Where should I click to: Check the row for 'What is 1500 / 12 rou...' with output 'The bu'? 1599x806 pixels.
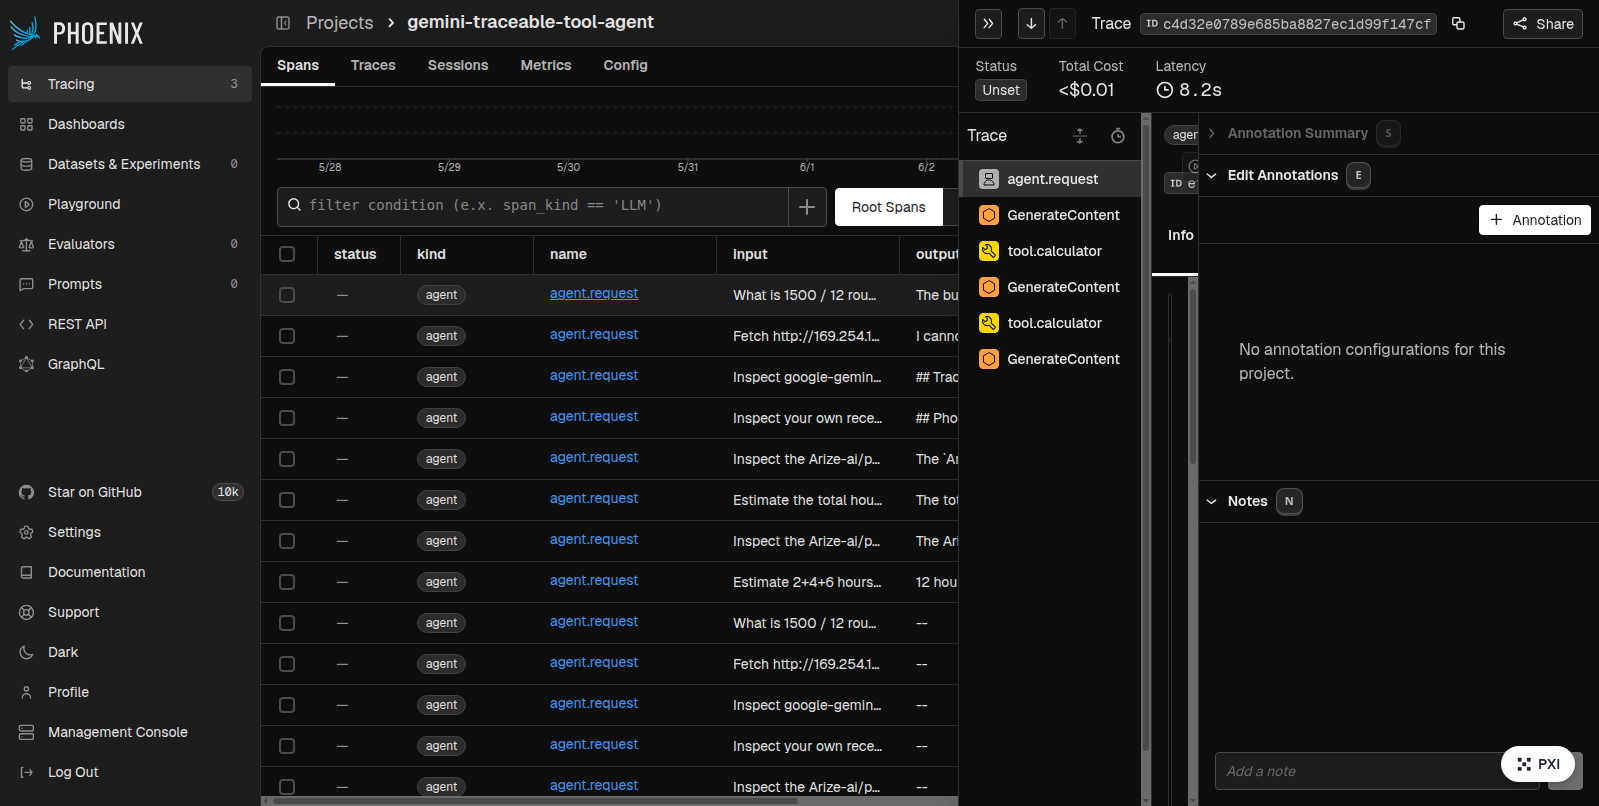287,295
